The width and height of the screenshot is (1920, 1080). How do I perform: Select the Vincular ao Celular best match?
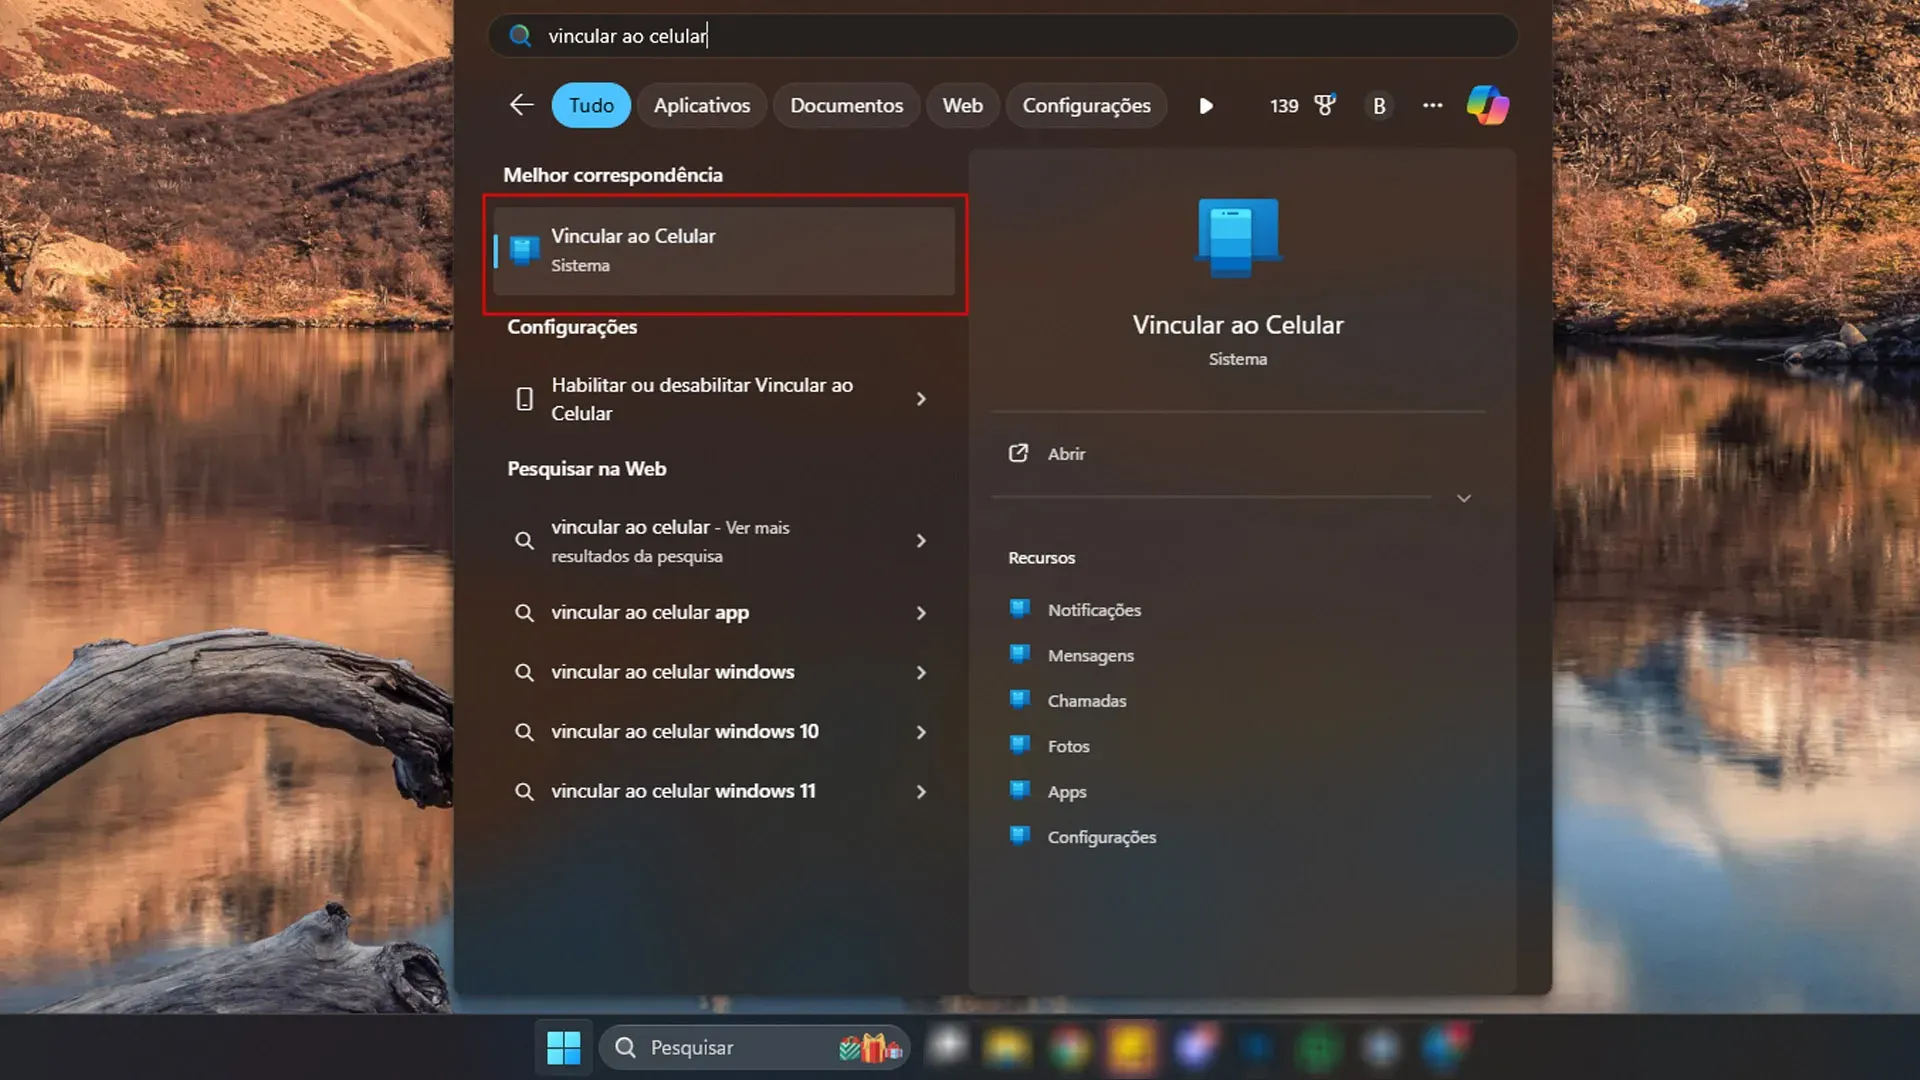pos(725,250)
